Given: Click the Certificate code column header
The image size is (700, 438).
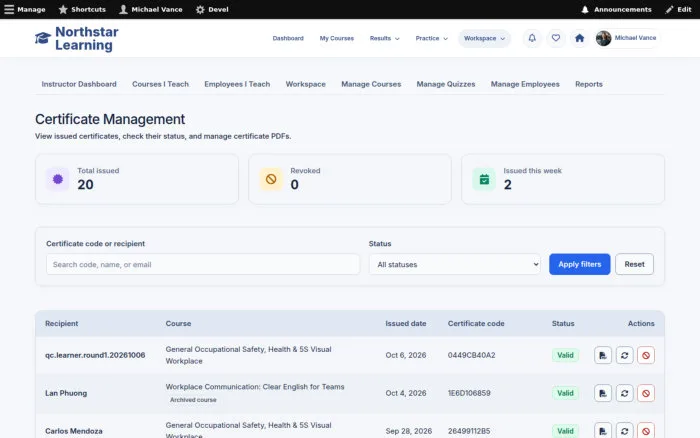Looking at the screenshot, I should [476, 323].
